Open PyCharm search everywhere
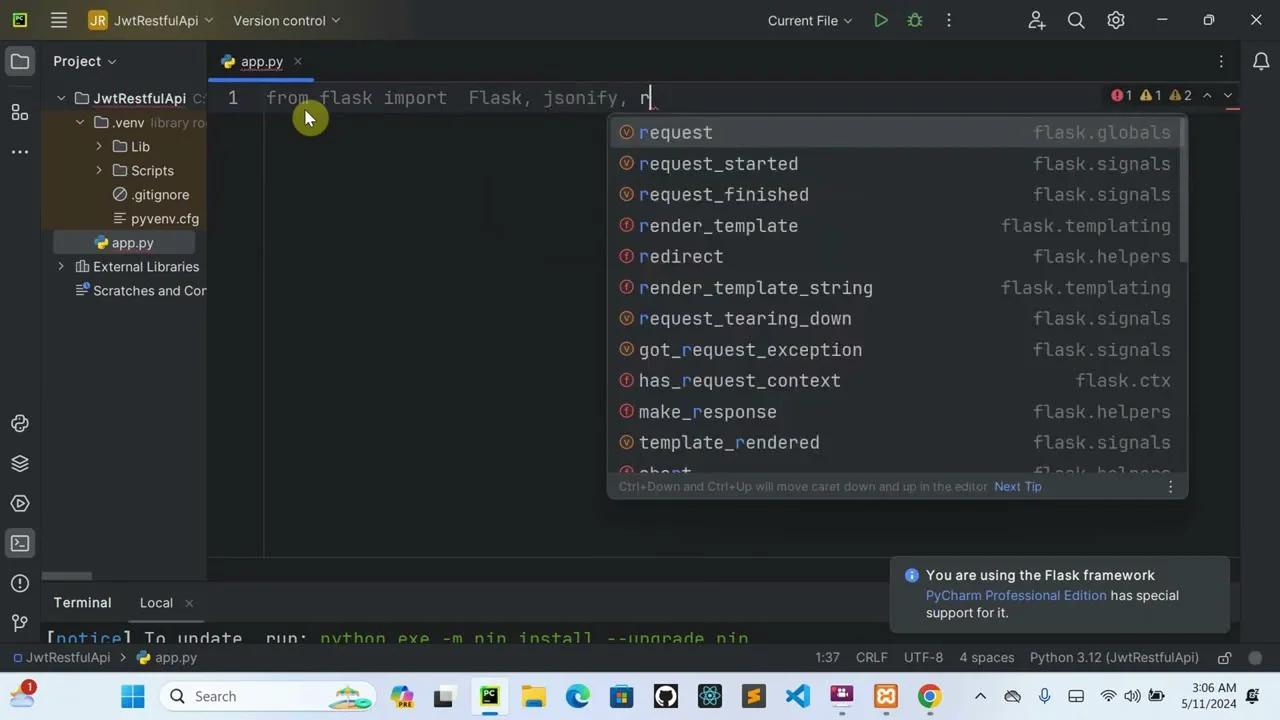 [x=1076, y=20]
